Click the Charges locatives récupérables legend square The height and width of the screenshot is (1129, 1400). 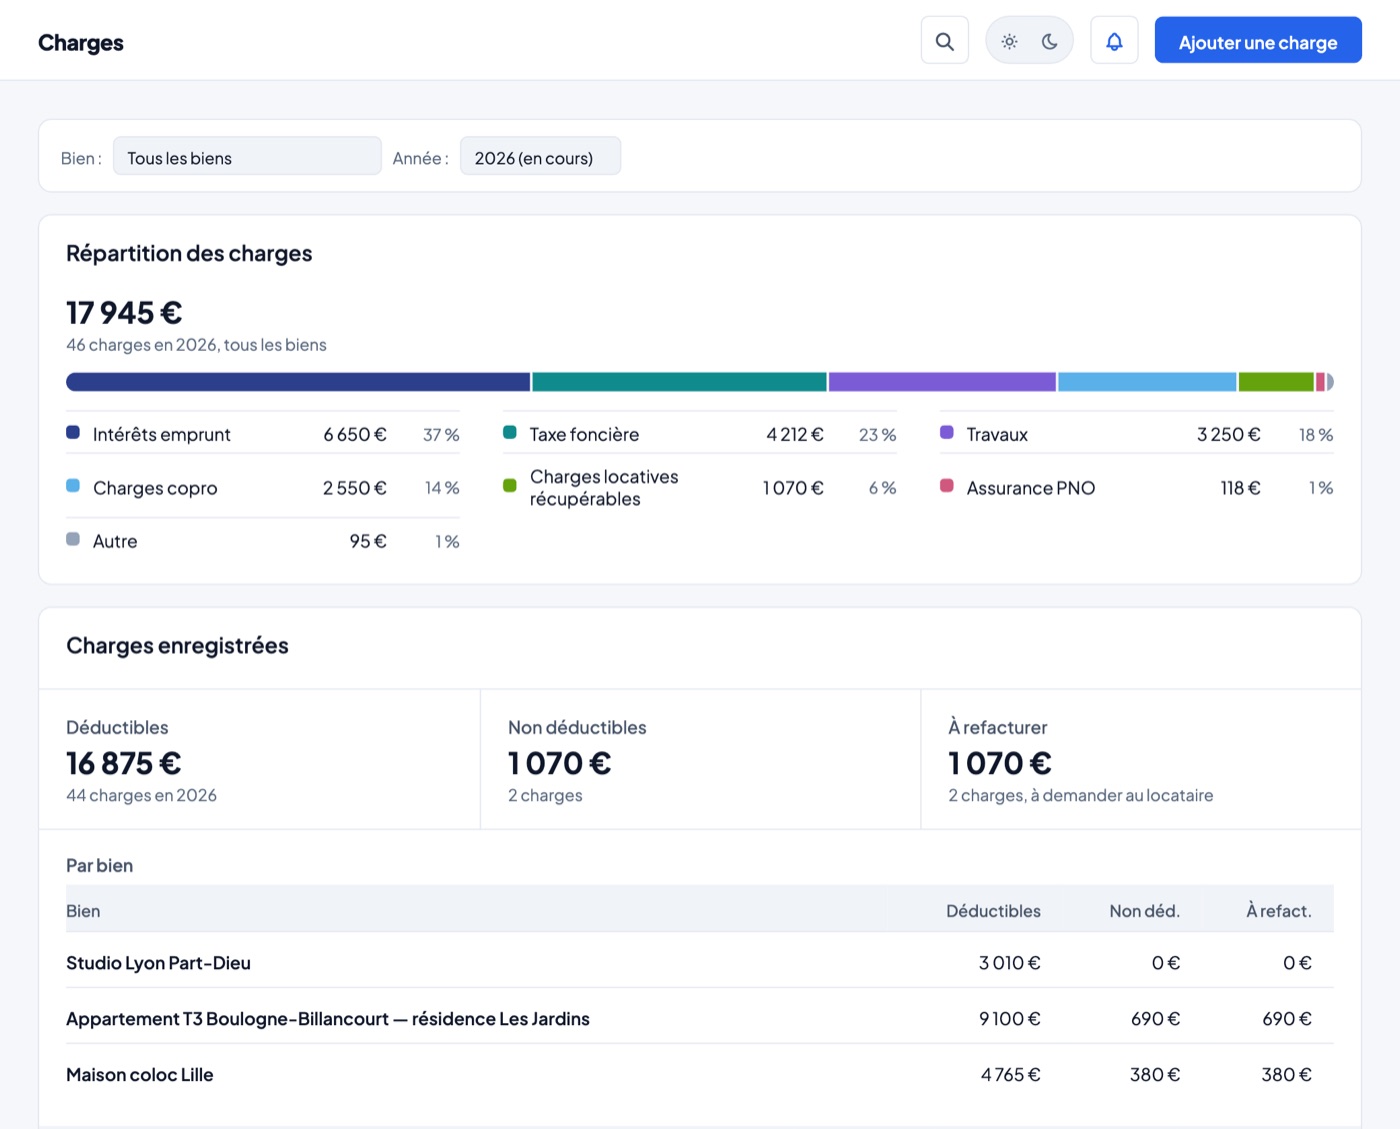(x=510, y=486)
